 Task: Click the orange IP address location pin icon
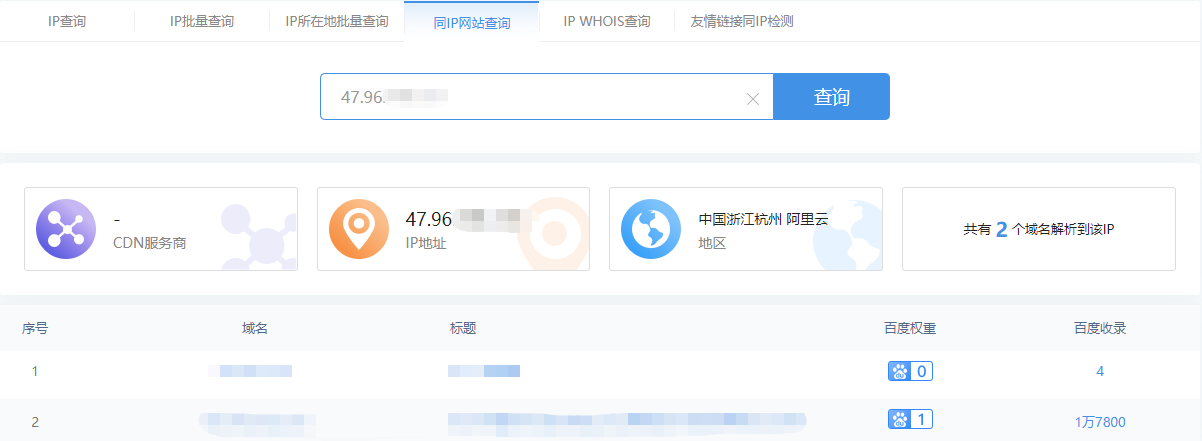click(x=359, y=229)
